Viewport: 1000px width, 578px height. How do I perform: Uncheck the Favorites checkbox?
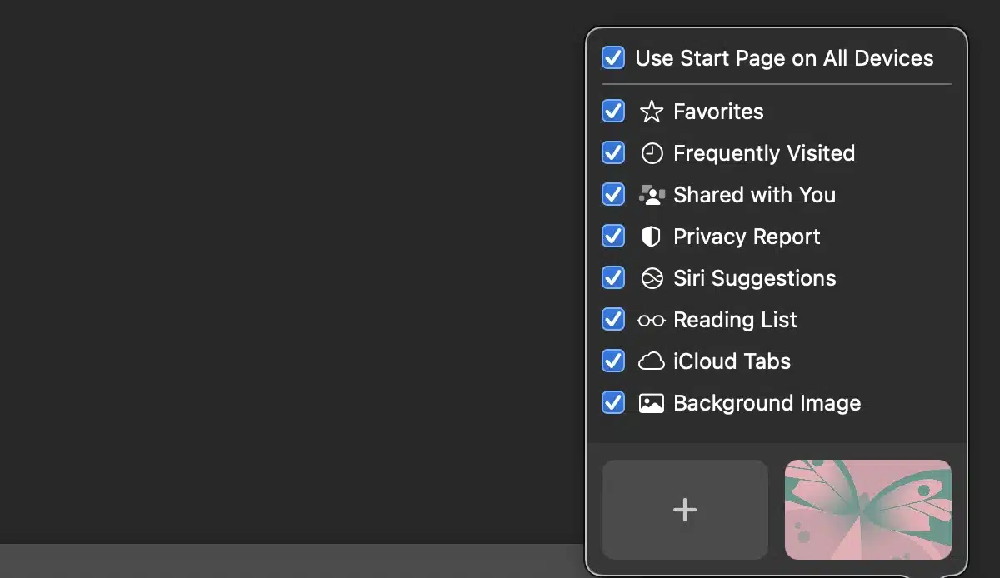(x=614, y=112)
